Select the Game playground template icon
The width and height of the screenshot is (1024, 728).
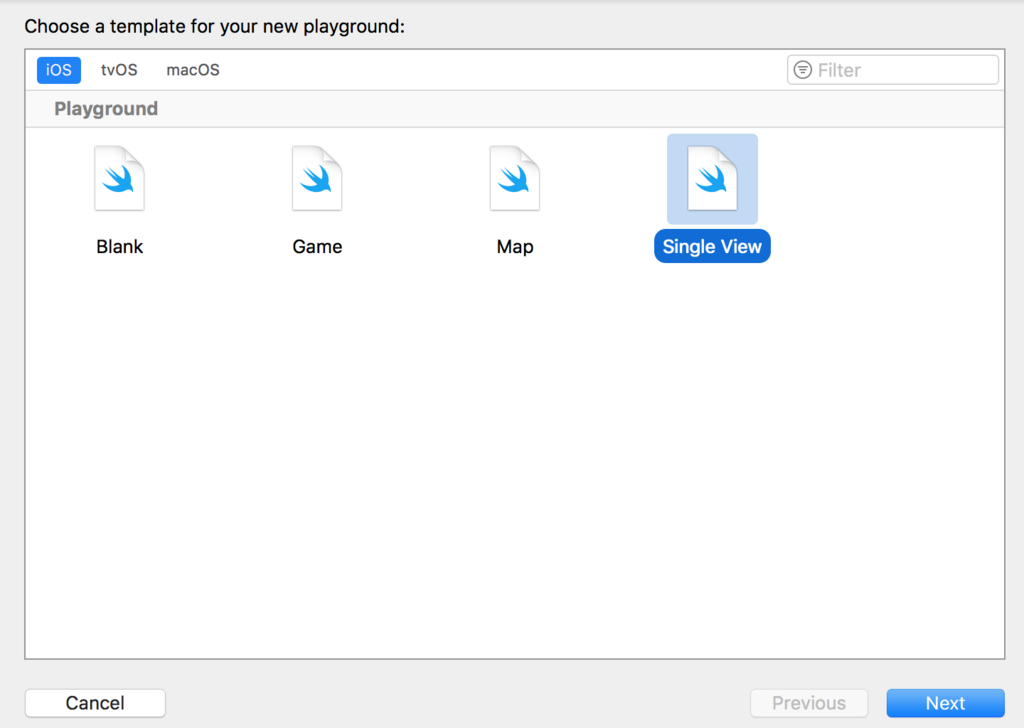[x=317, y=178]
